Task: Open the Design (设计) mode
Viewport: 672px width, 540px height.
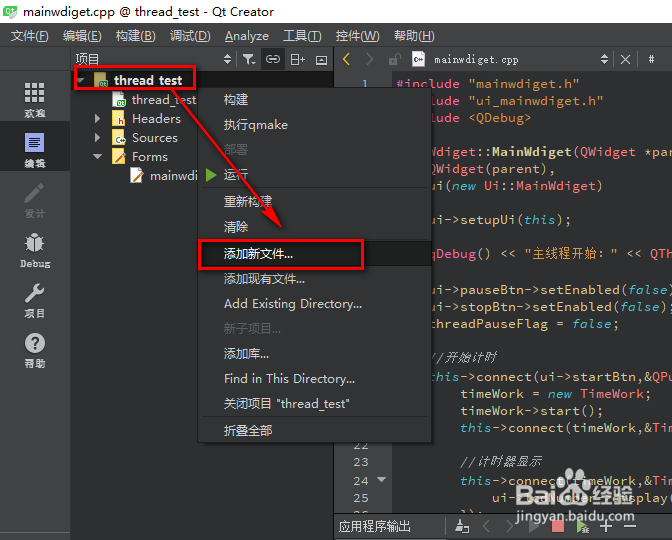Action: pos(34,201)
